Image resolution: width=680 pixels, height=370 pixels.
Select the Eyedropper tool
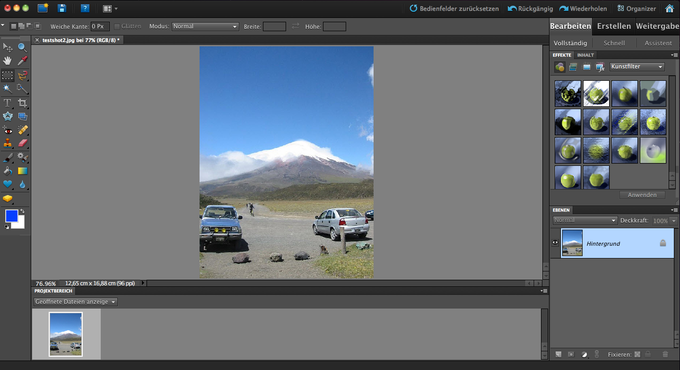point(22,61)
